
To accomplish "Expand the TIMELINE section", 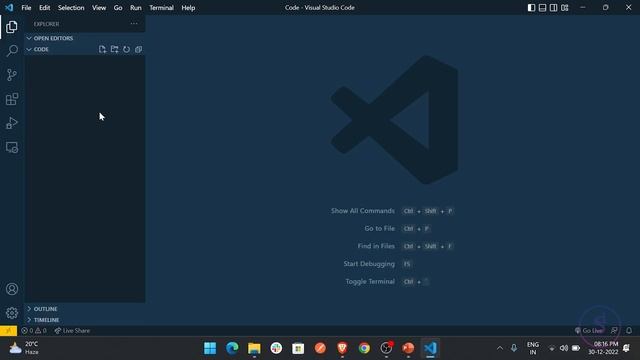I will coord(85,320).
